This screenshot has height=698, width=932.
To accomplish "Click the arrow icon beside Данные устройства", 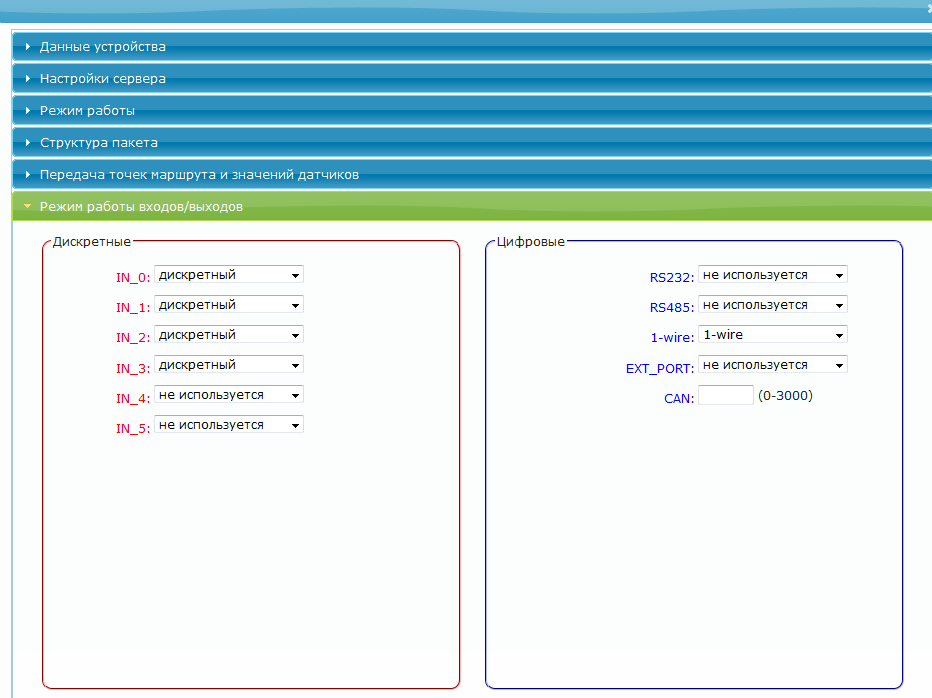I will click(28, 47).
